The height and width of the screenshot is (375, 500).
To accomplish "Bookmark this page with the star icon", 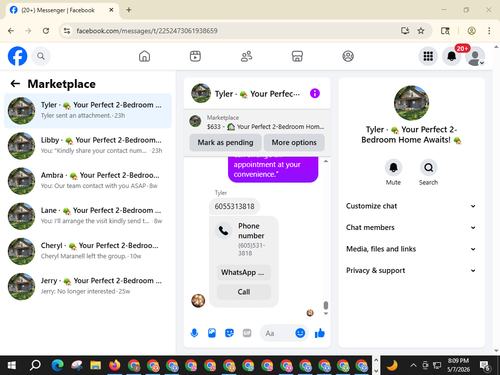I will (421, 31).
